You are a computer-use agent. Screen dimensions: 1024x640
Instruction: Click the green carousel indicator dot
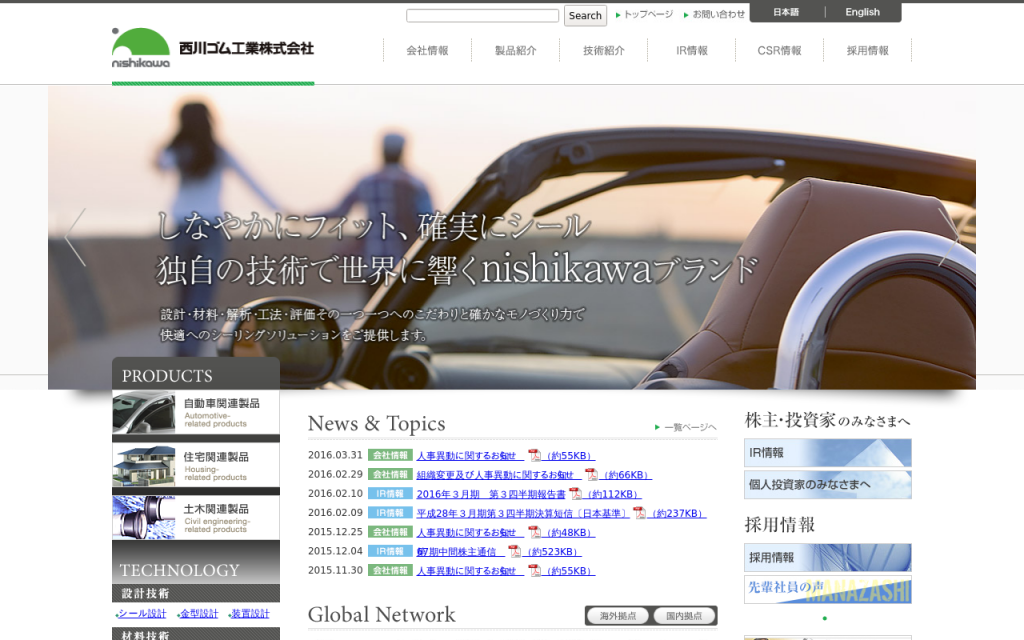[x=825, y=618]
